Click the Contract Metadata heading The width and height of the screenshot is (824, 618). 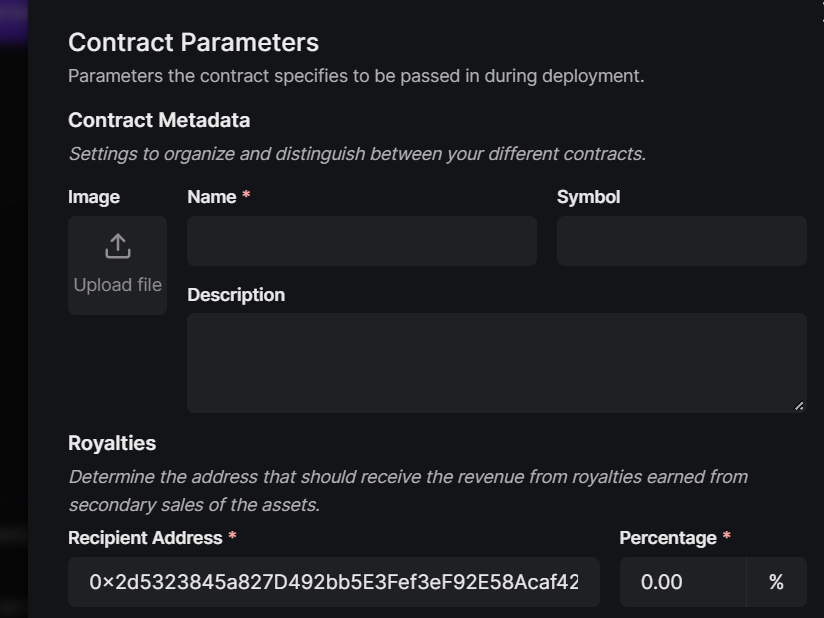pos(159,120)
